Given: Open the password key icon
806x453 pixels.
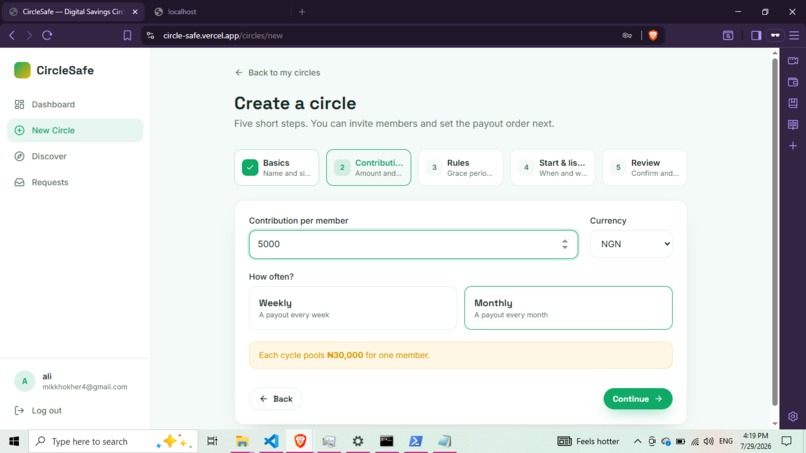Looking at the screenshot, I should click(627, 35).
